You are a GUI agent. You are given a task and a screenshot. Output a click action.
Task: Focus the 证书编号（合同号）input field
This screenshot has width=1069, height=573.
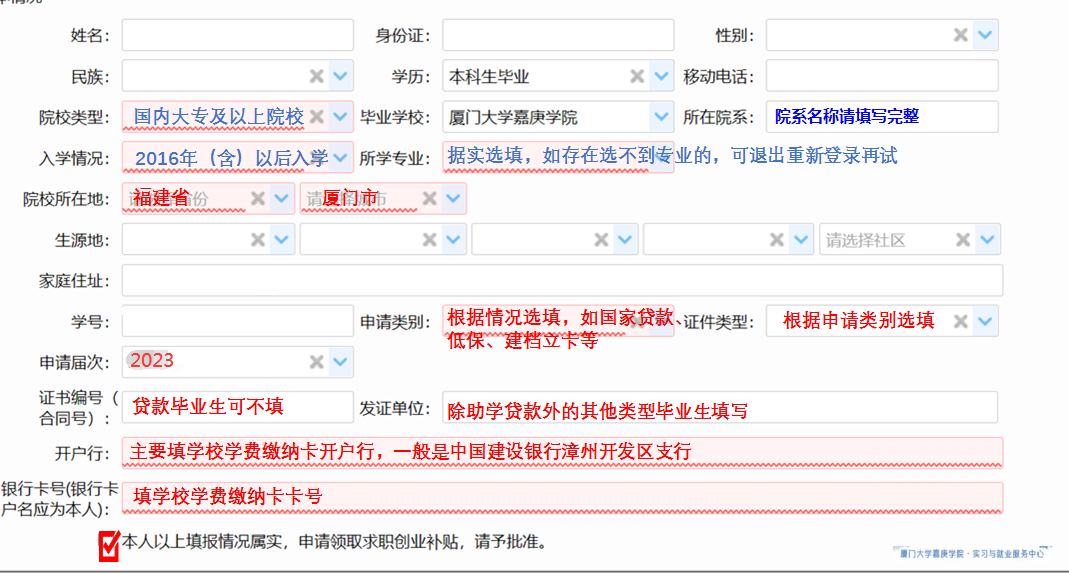238,407
